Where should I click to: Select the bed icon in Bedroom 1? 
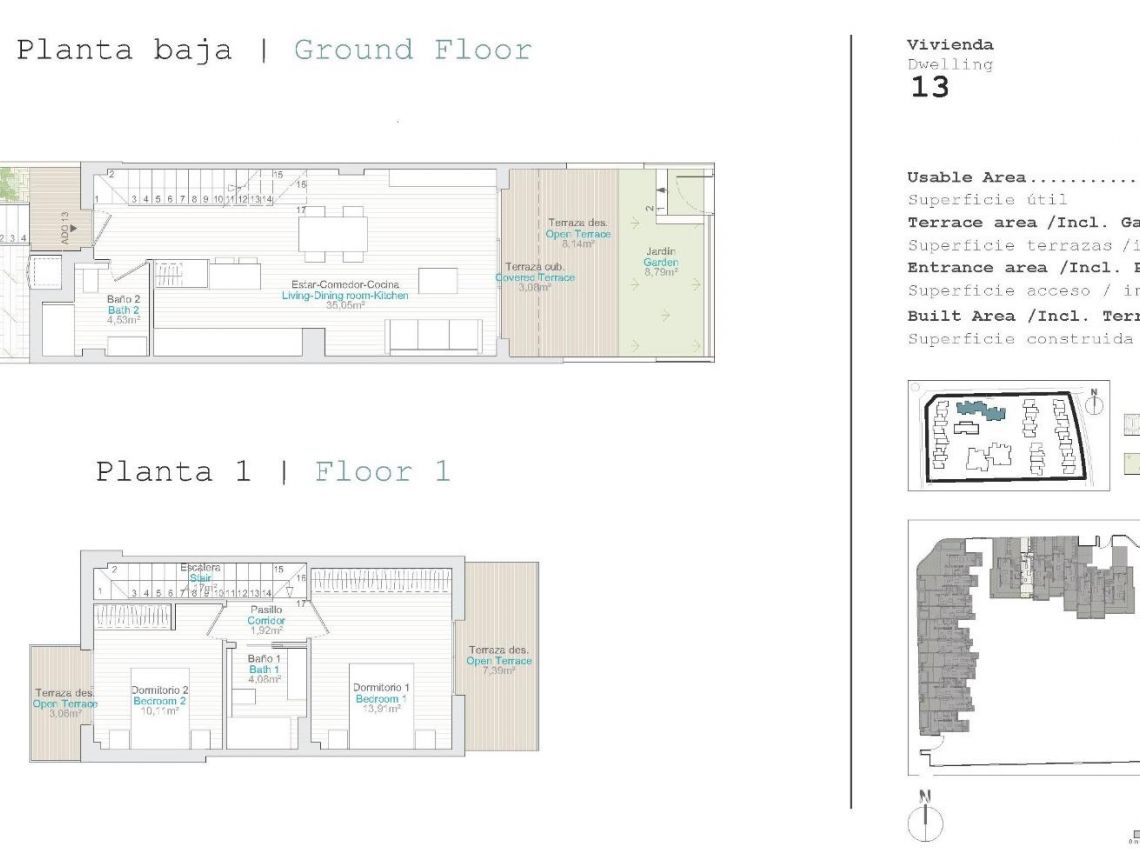pyautogui.click(x=383, y=706)
